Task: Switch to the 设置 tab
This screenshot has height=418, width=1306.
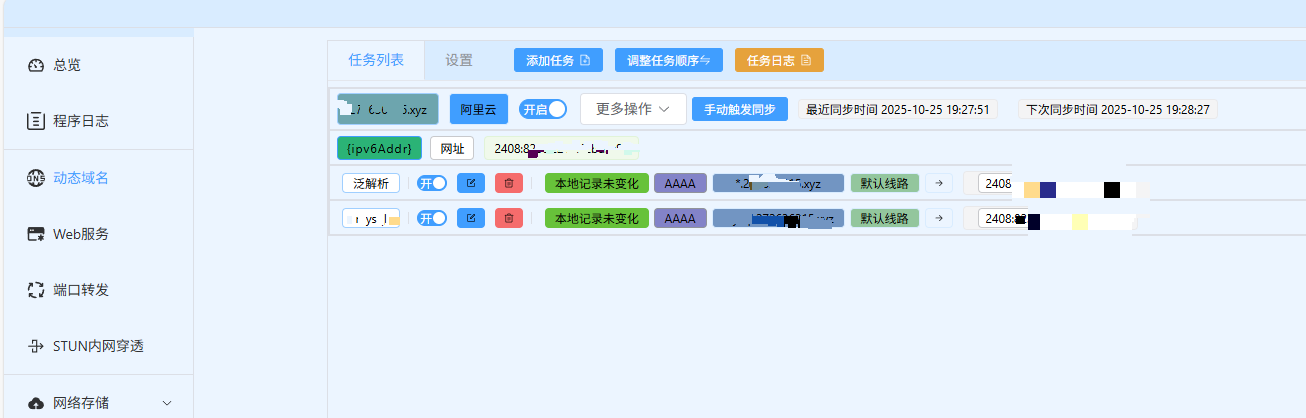Action: coord(459,60)
